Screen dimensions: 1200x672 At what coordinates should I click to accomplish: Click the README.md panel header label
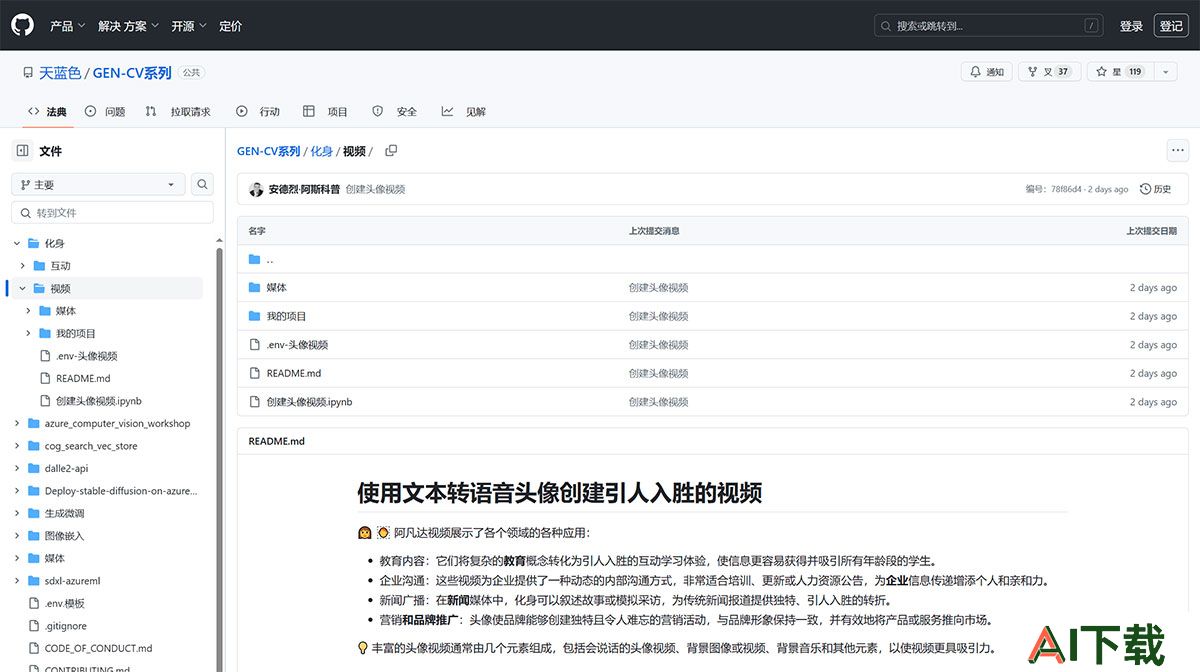point(276,441)
